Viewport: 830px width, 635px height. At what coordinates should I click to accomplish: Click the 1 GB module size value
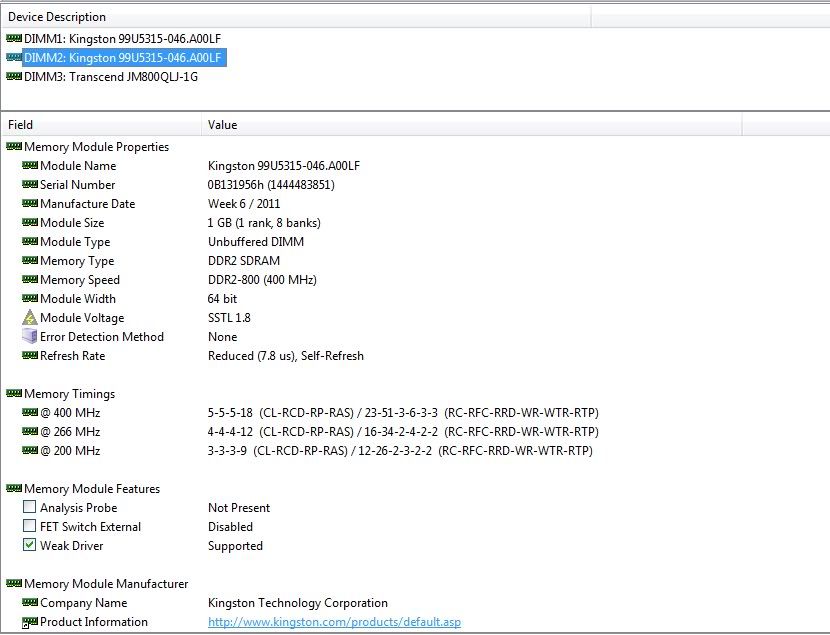click(264, 223)
